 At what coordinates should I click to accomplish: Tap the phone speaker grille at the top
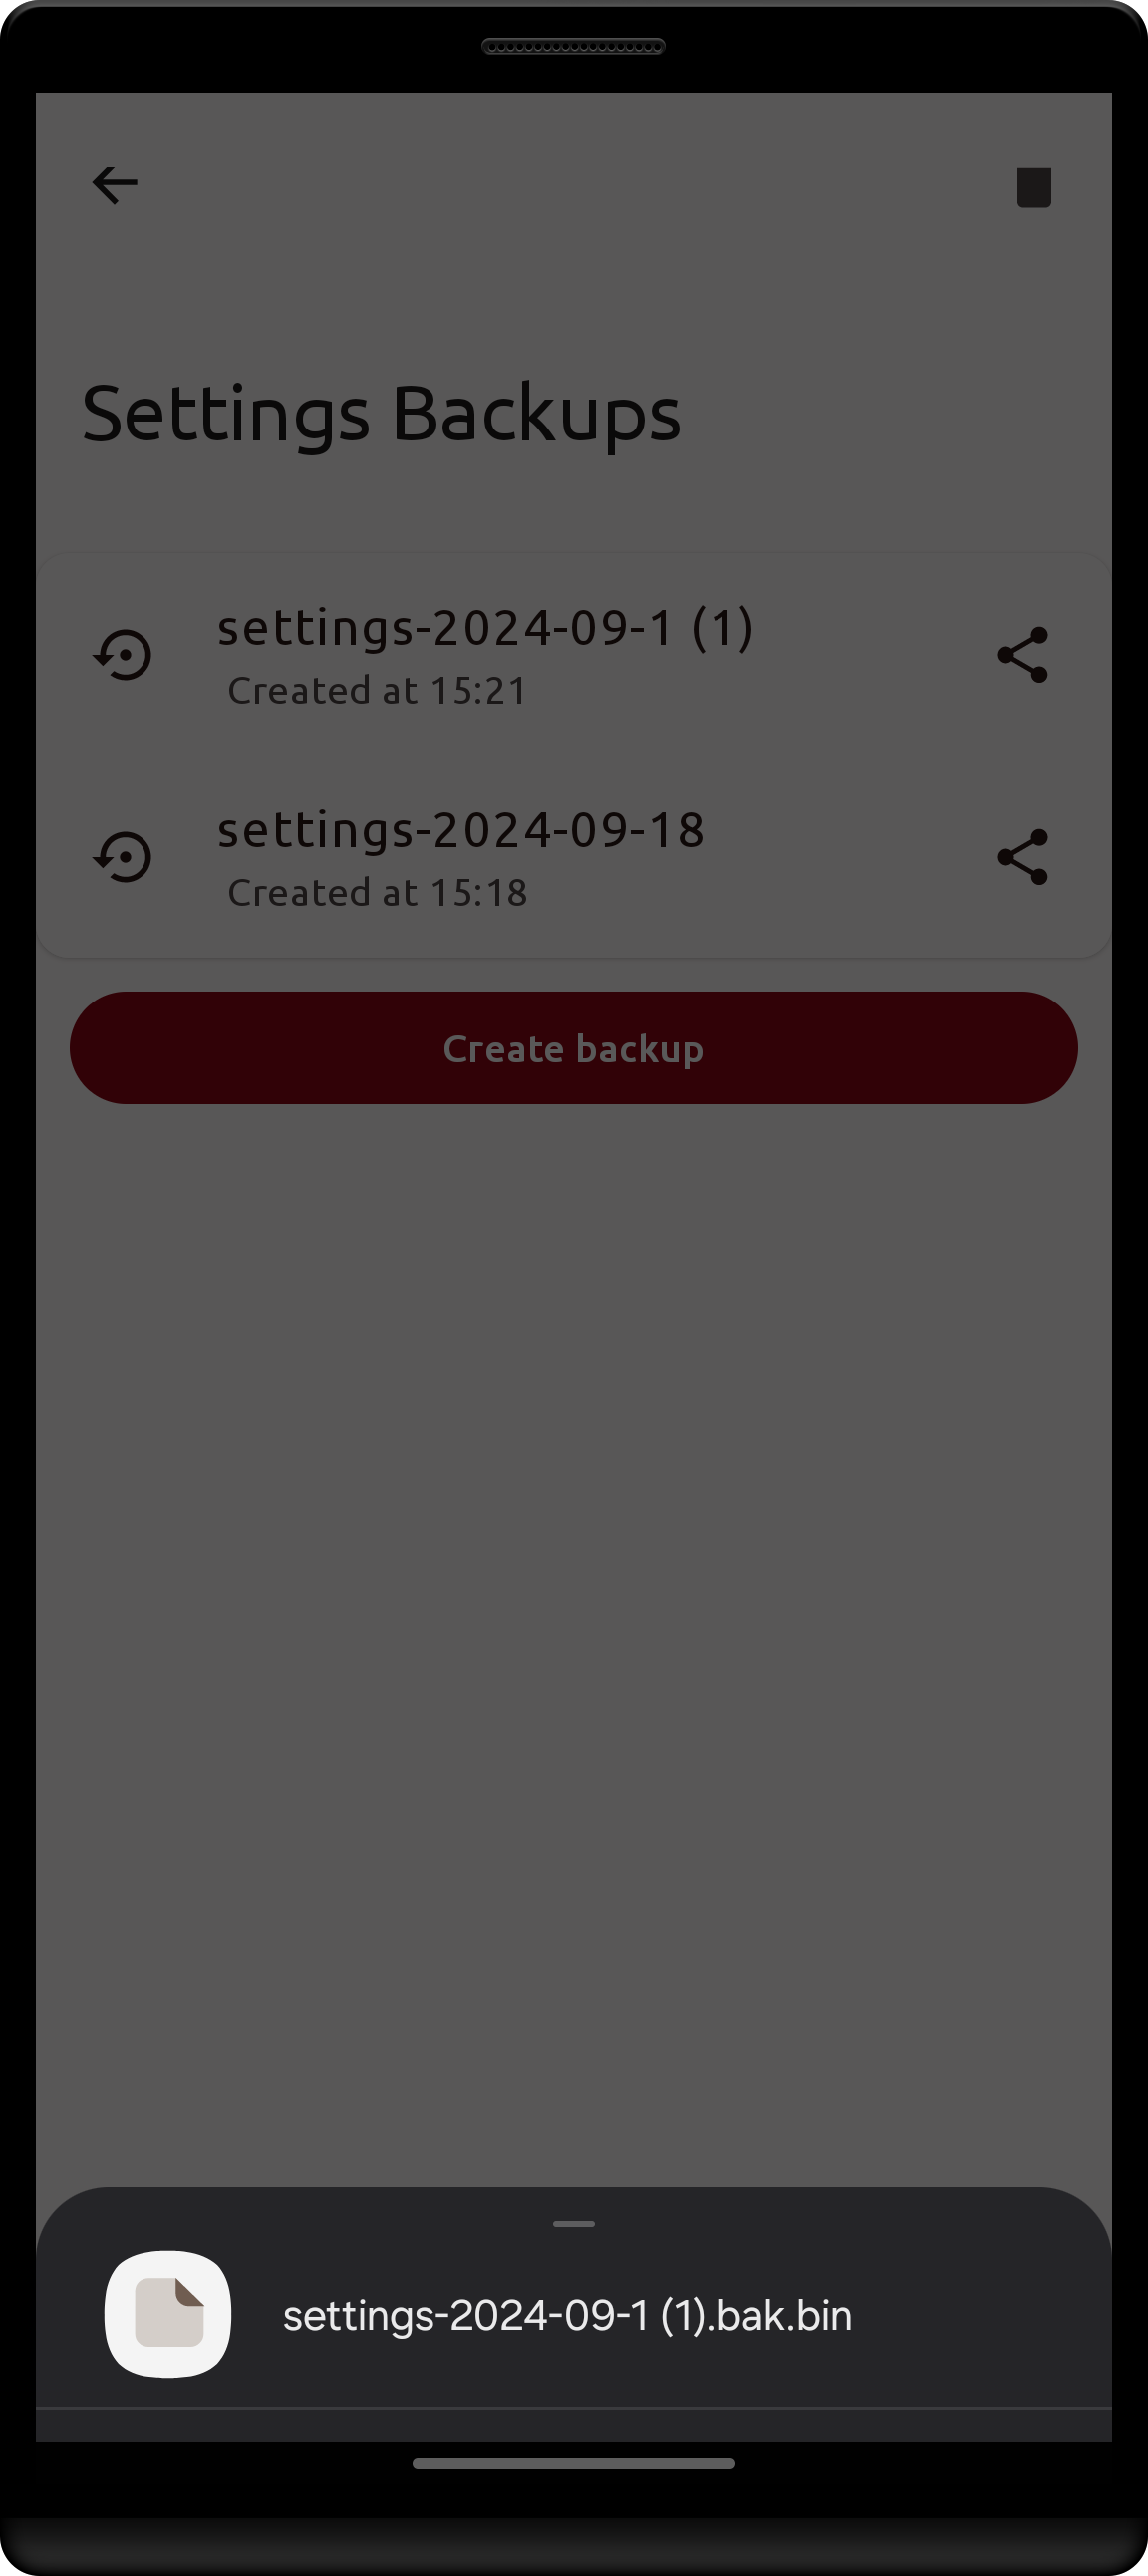click(x=574, y=46)
